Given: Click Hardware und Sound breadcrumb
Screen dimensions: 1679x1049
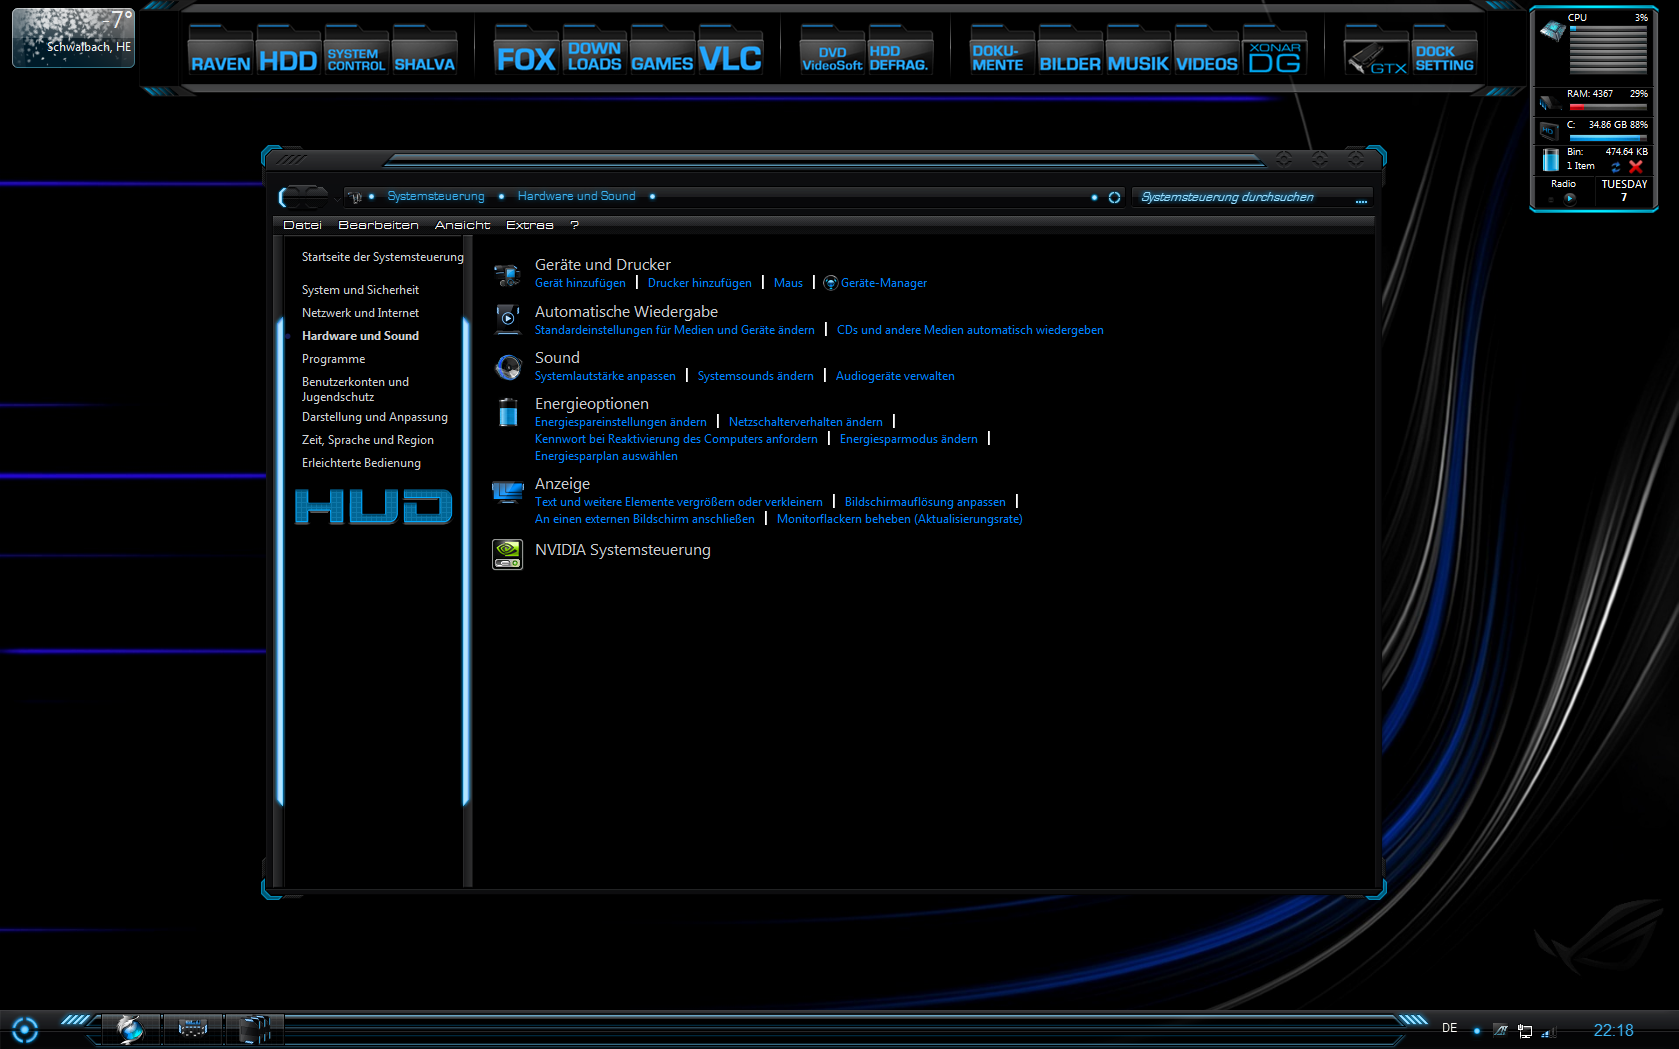Looking at the screenshot, I should (576, 196).
